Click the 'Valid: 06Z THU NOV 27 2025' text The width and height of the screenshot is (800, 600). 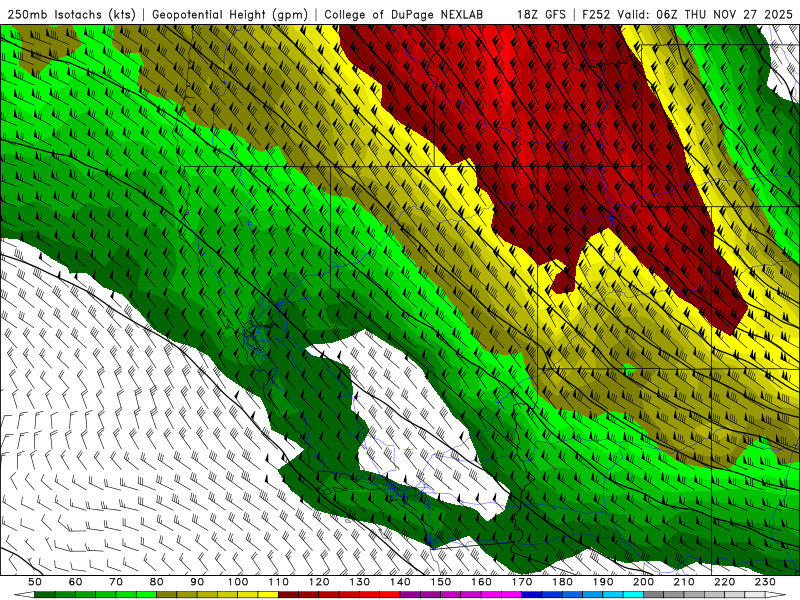[x=705, y=14]
